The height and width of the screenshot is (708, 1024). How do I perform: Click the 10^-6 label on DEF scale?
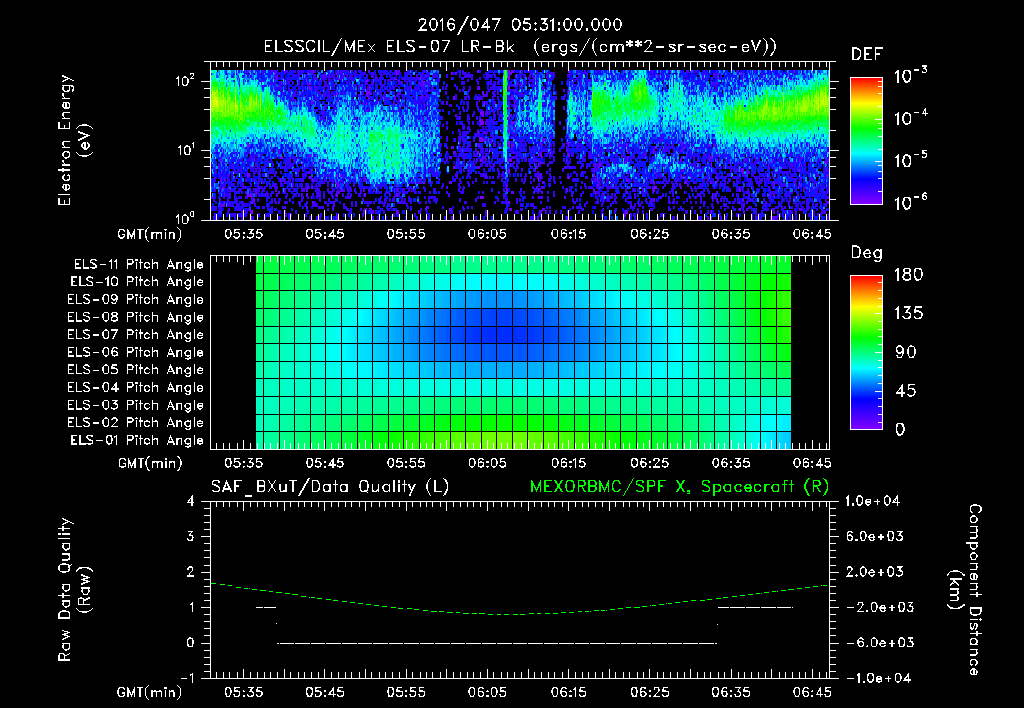click(x=910, y=202)
